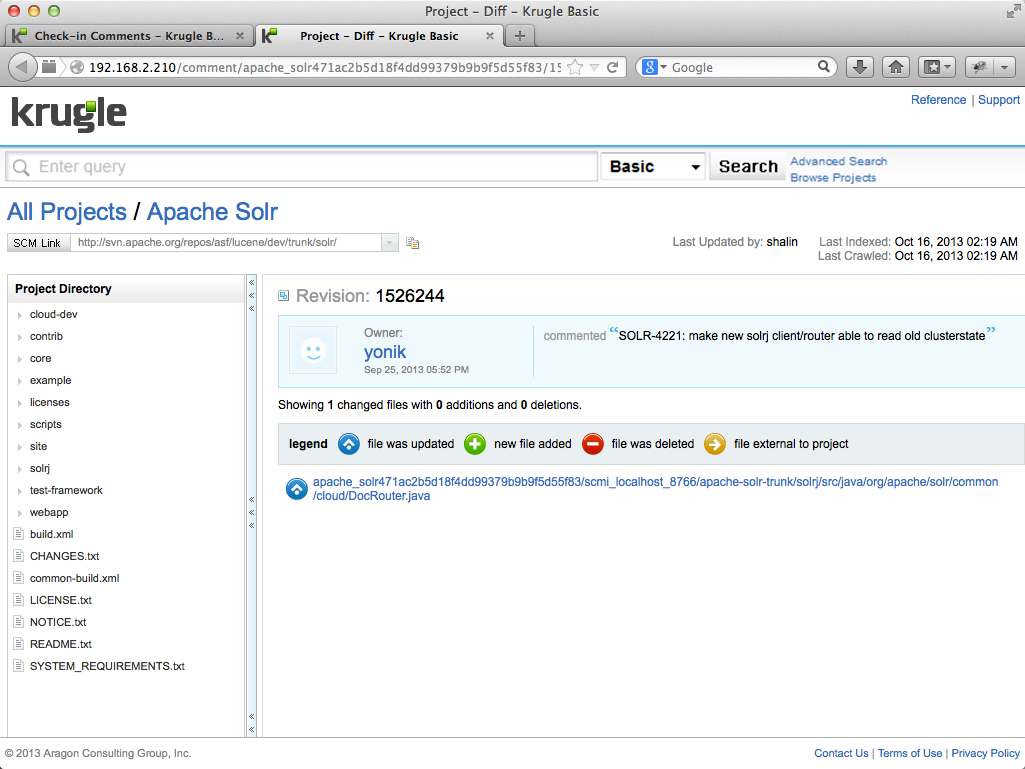Close the Check-in Comments tab
The width and height of the screenshot is (1025, 769).
(240, 36)
